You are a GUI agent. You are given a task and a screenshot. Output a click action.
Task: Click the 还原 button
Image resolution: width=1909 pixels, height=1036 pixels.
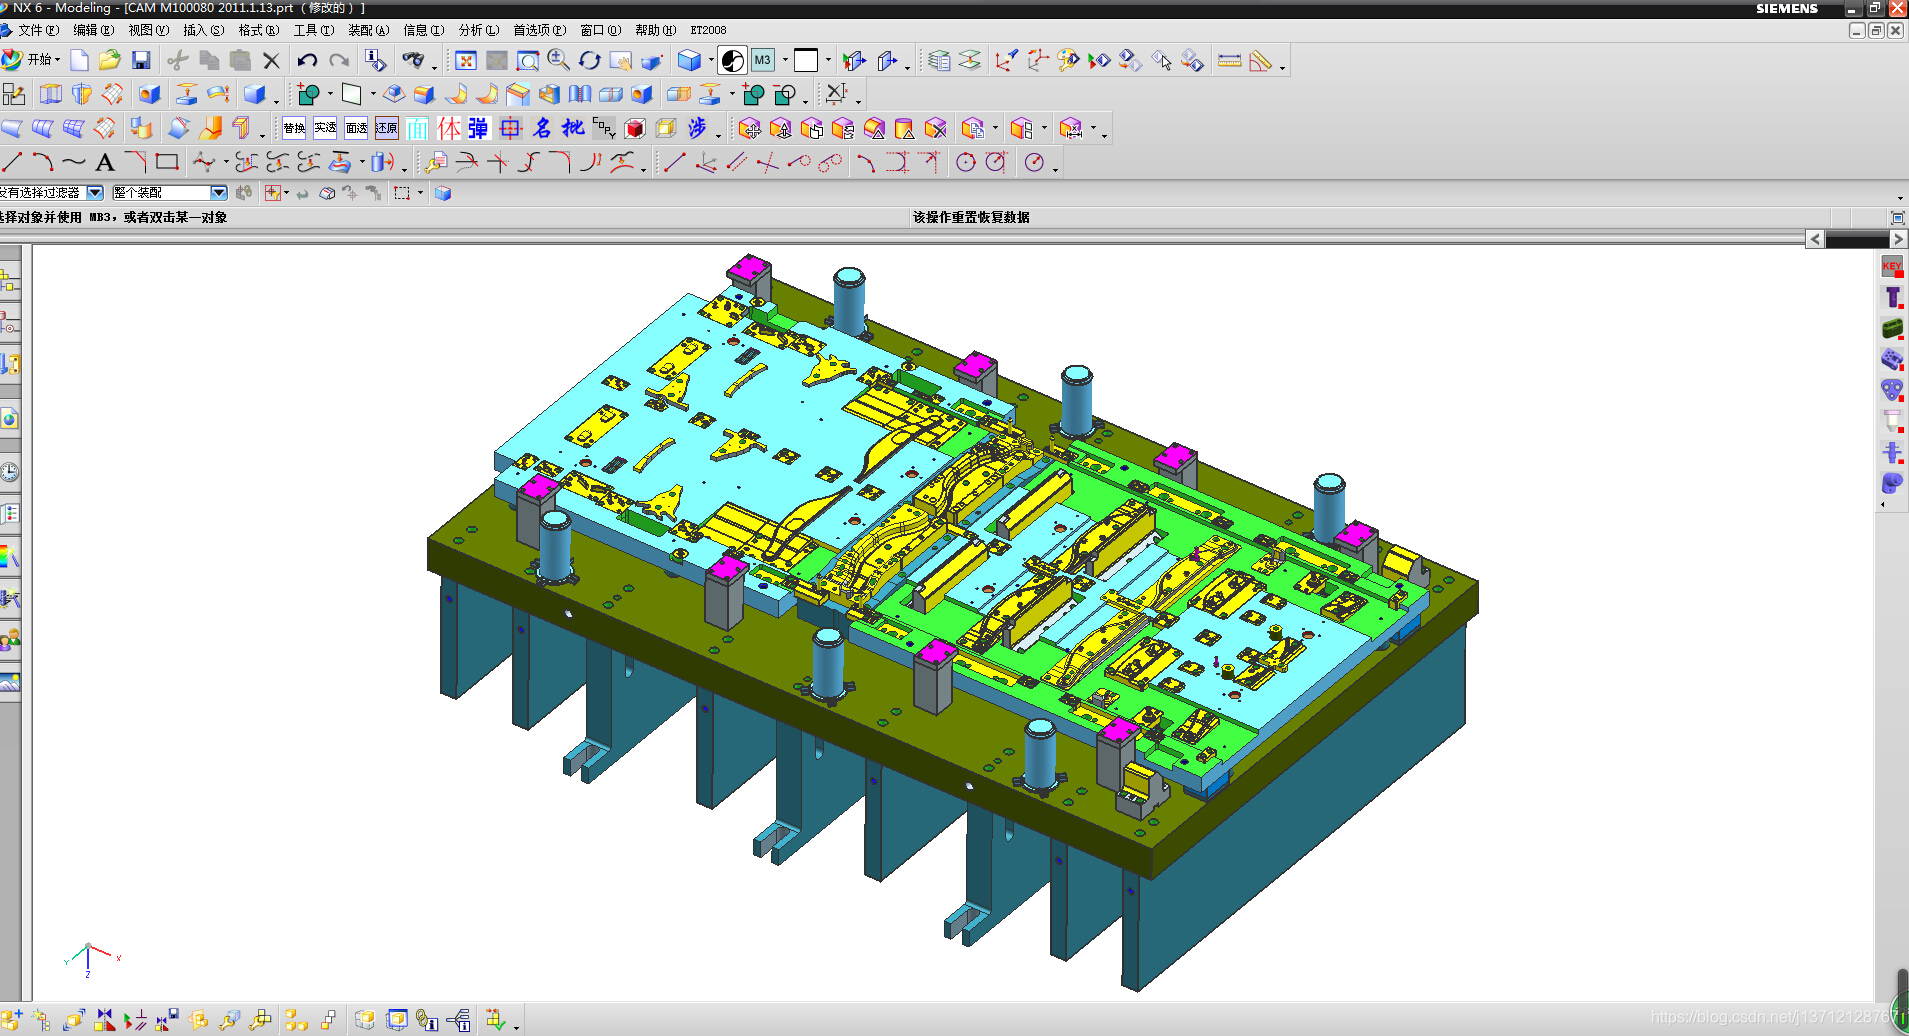click(x=387, y=128)
